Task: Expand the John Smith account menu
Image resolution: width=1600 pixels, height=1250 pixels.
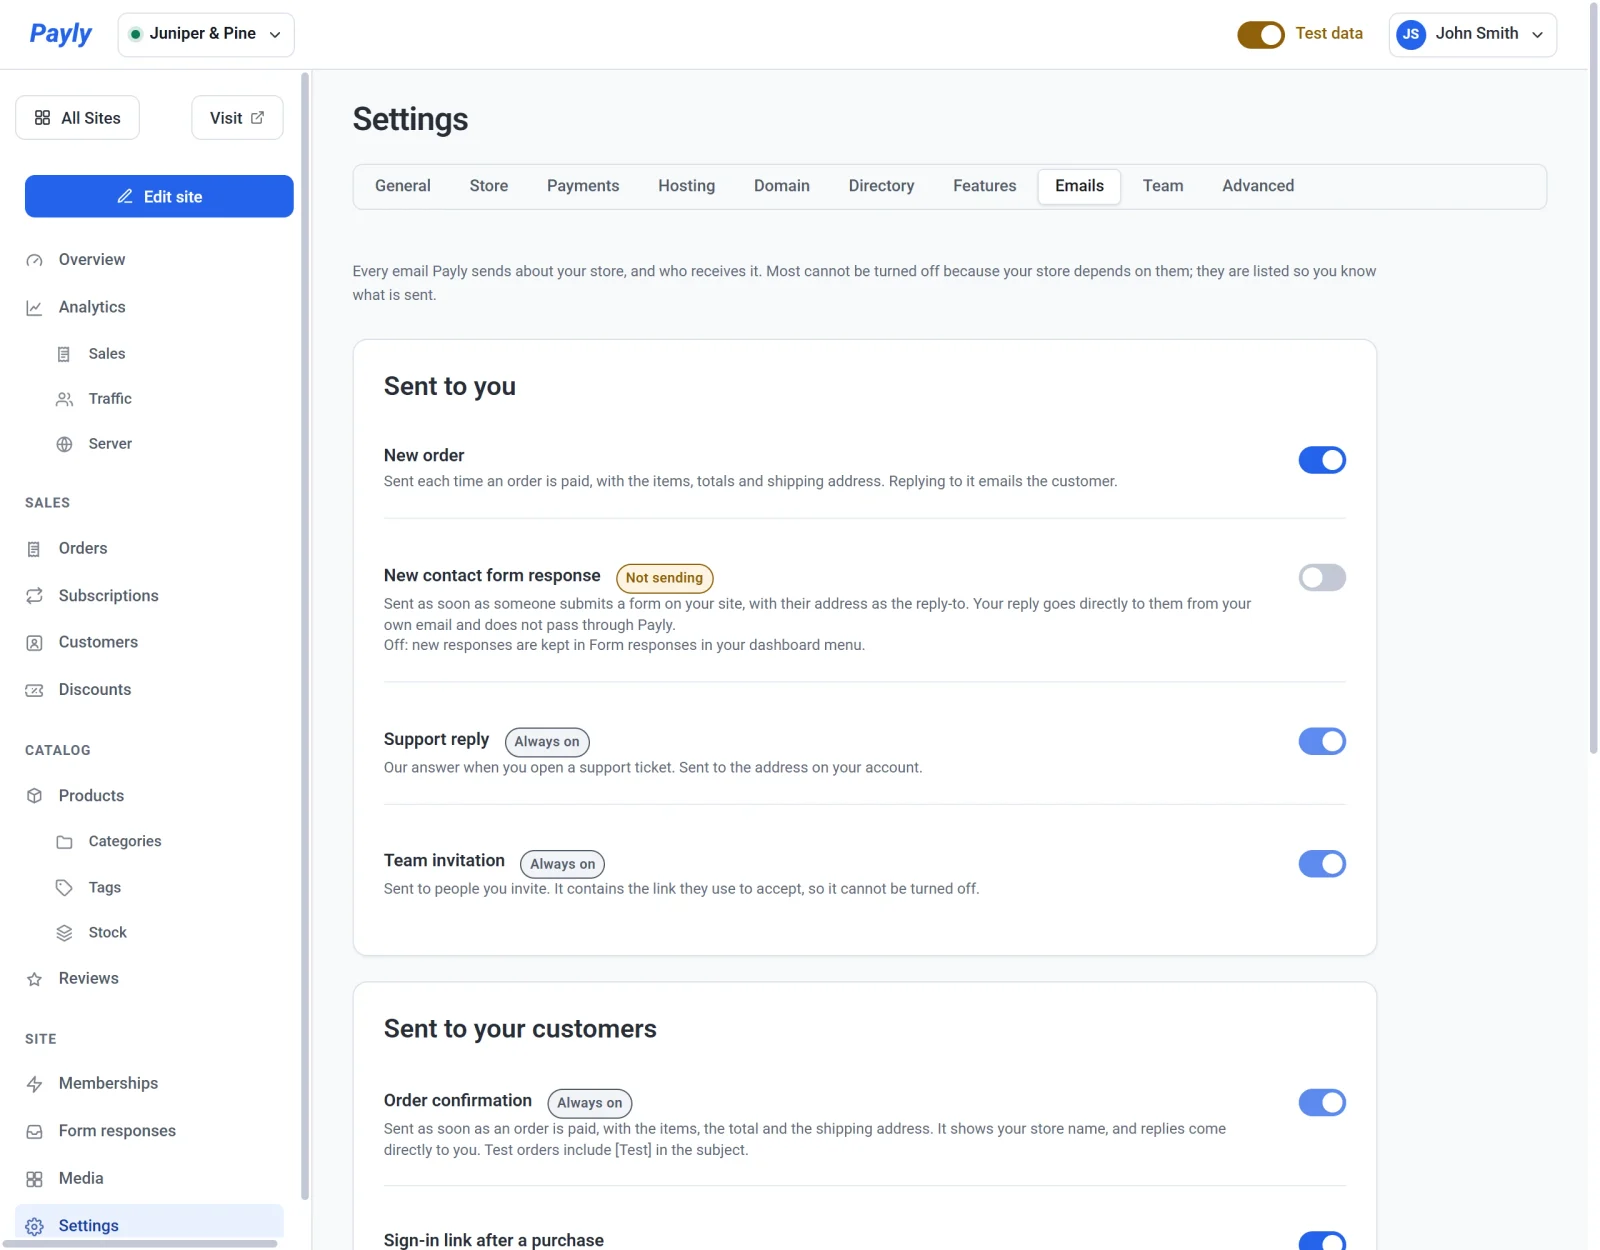Action: pyautogui.click(x=1472, y=34)
